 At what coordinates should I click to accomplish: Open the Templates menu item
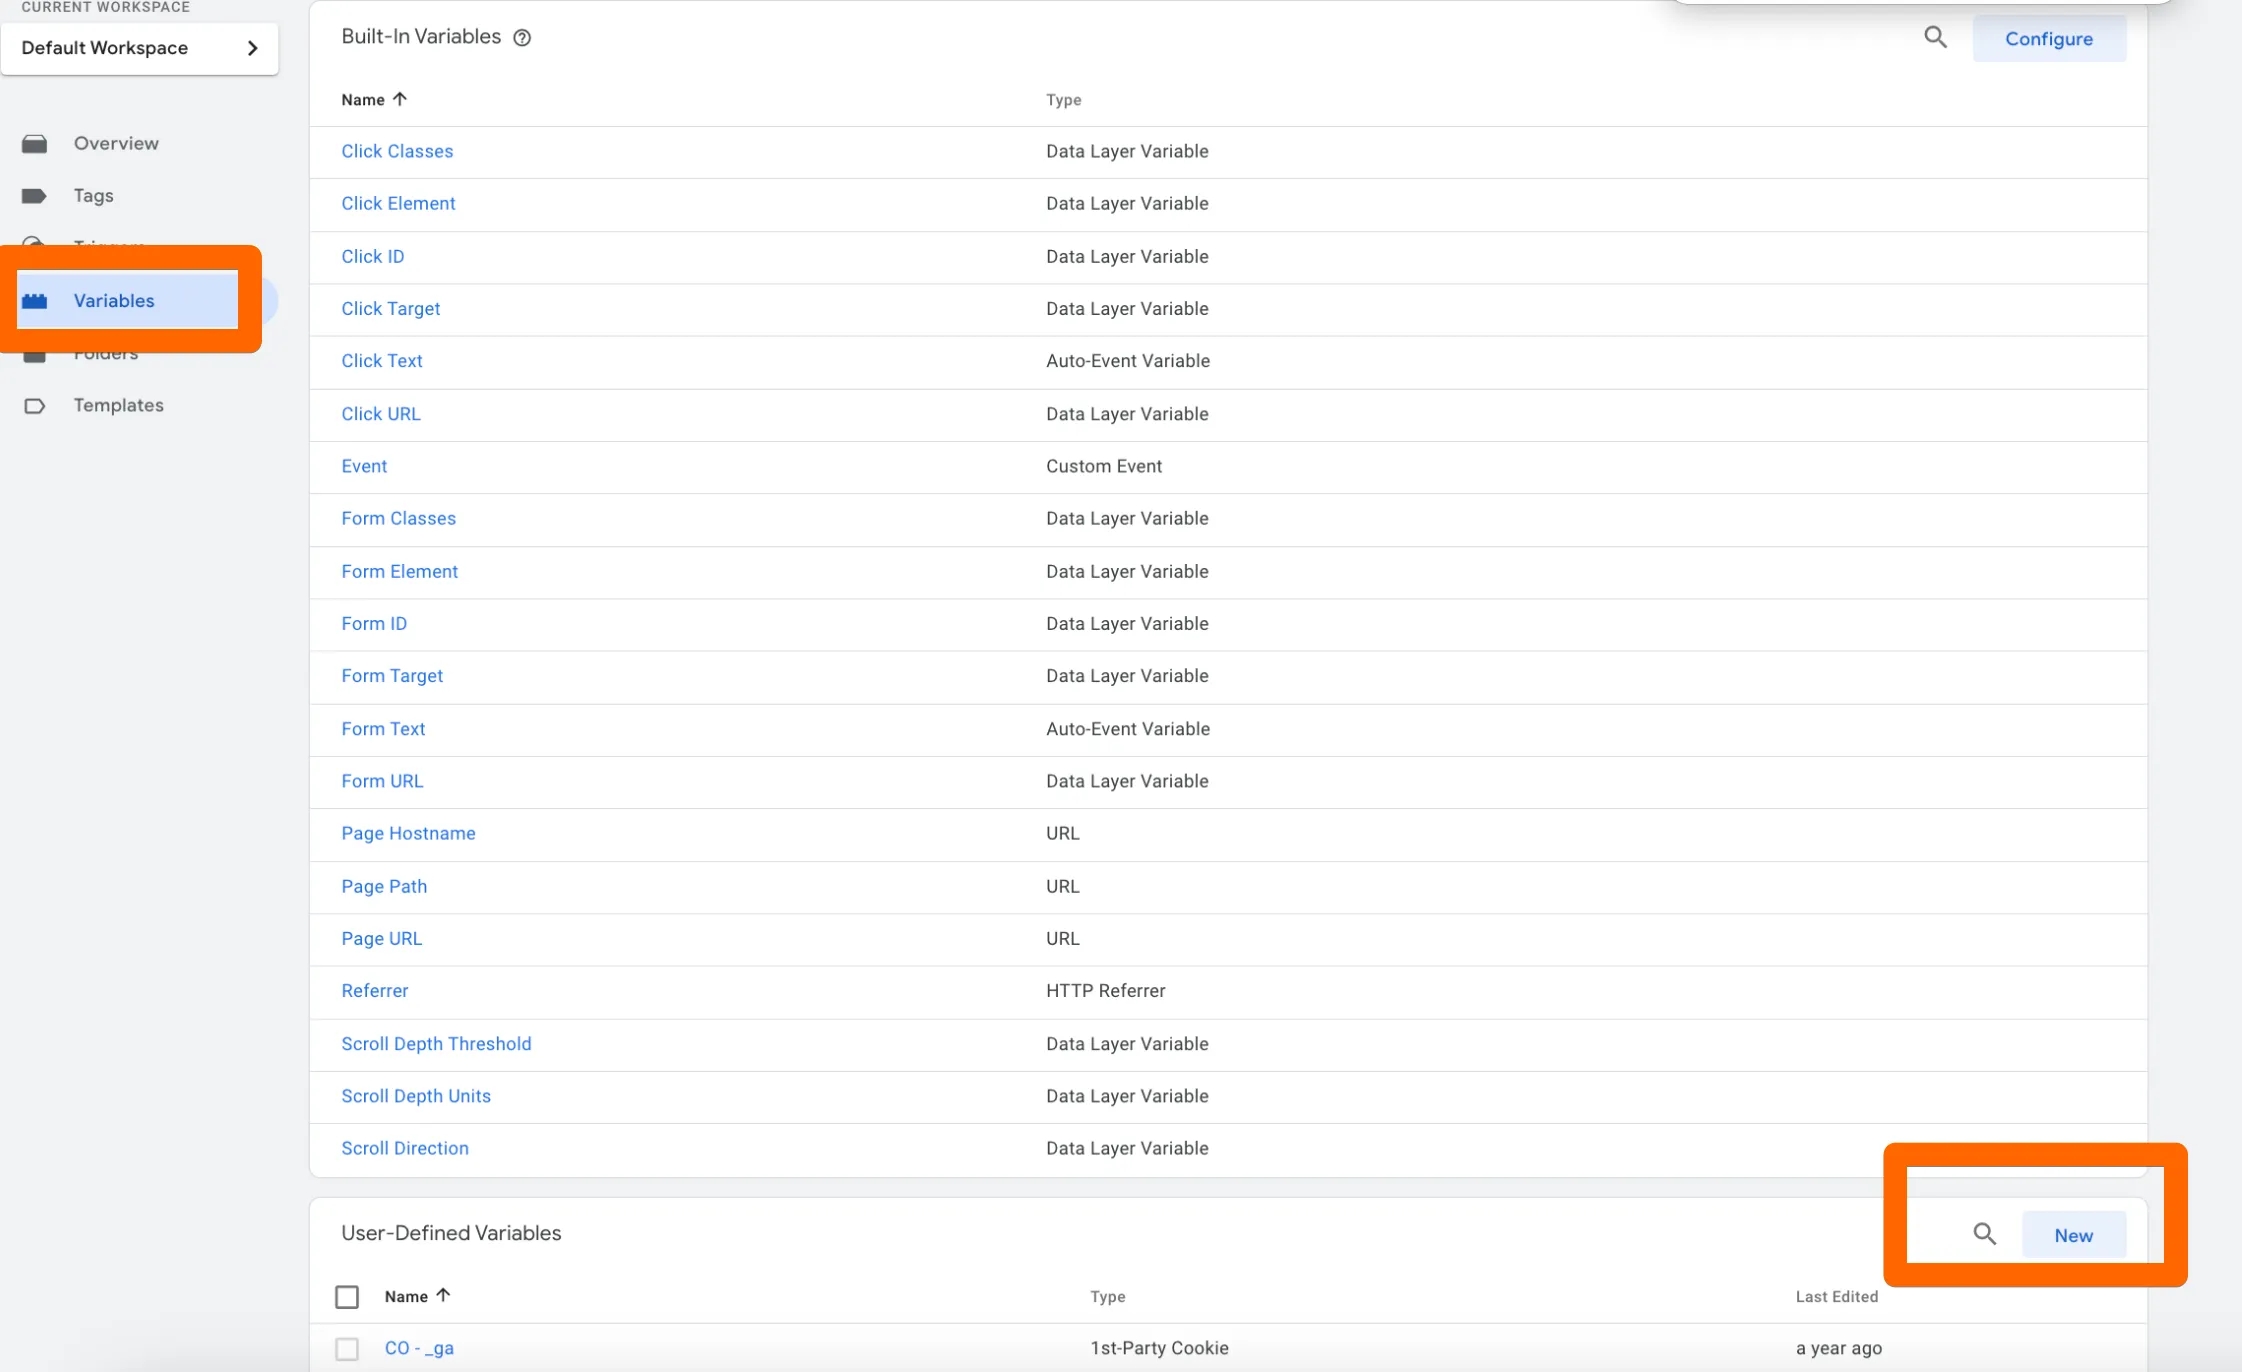[118, 406]
